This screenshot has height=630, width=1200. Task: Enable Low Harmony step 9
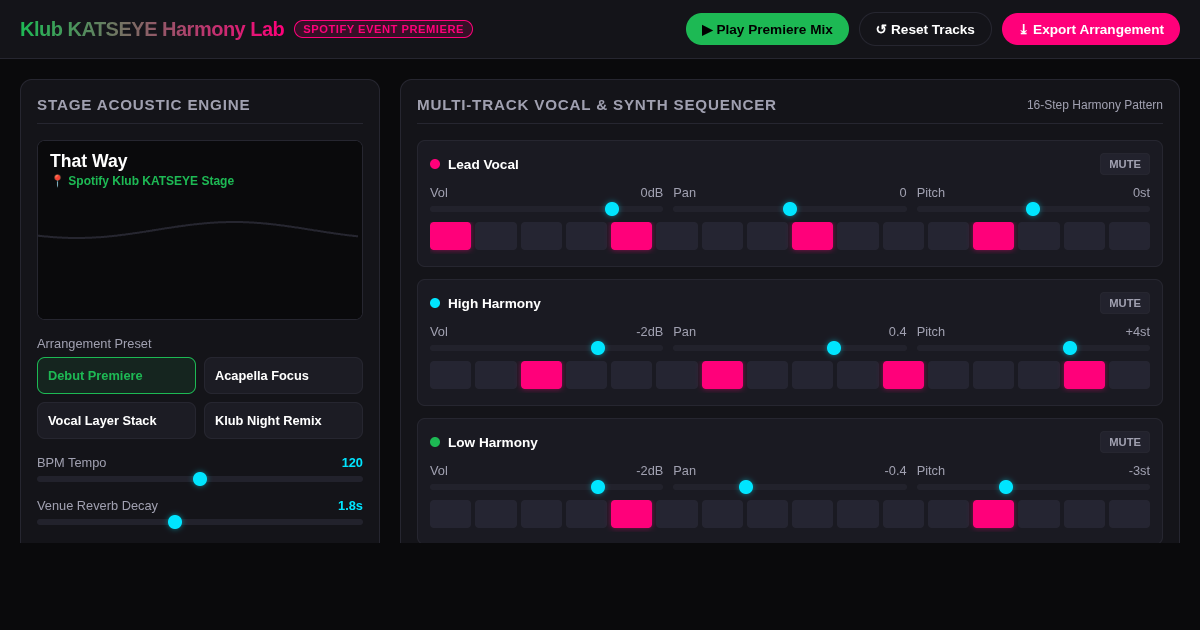812,514
